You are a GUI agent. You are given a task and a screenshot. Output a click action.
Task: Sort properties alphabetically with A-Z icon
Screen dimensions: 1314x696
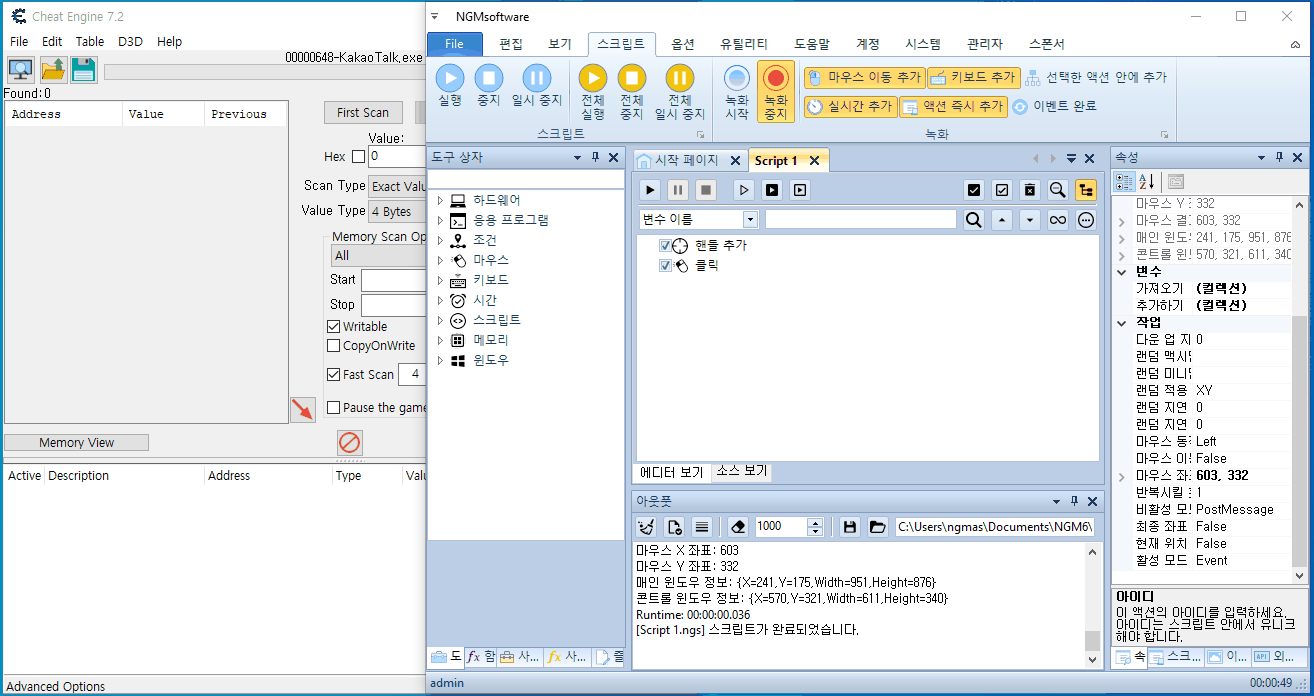pos(1146,181)
